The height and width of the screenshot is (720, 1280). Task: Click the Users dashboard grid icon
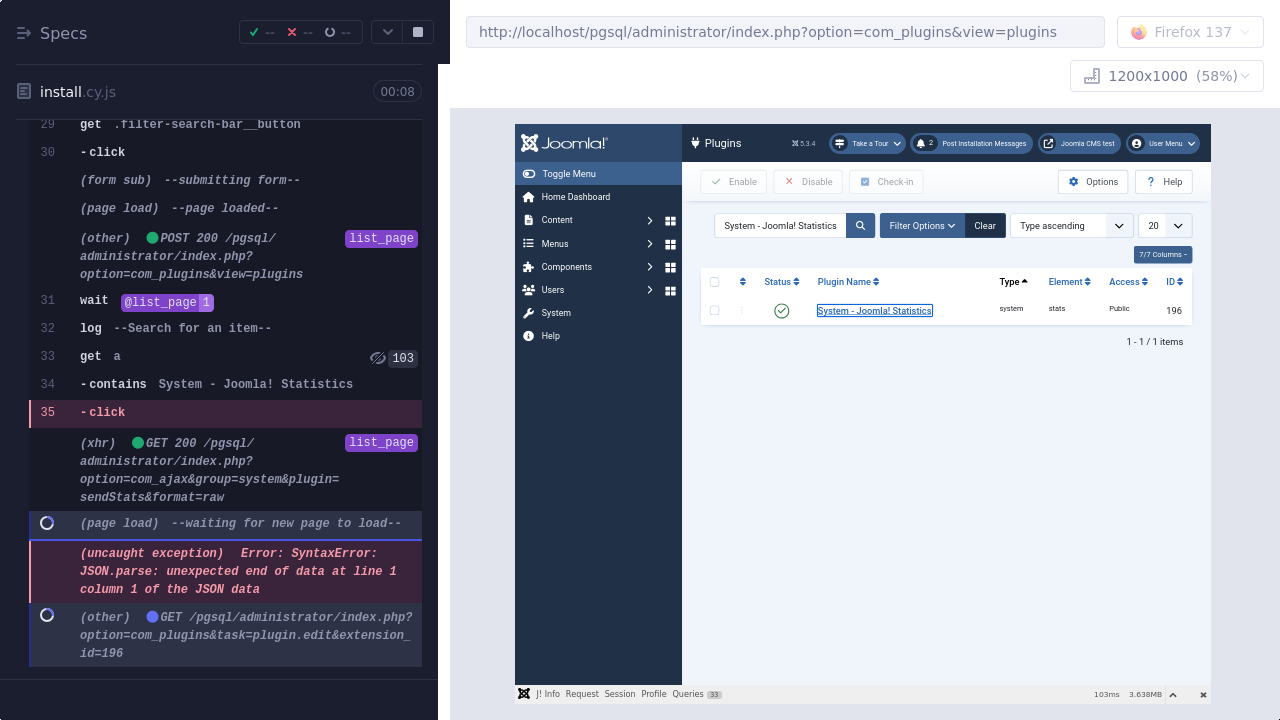(671, 291)
